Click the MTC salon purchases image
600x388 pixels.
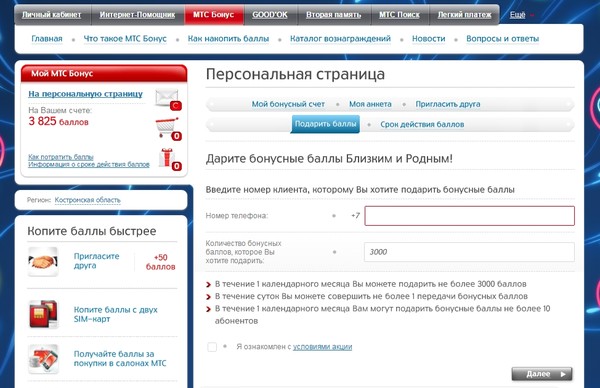43,359
